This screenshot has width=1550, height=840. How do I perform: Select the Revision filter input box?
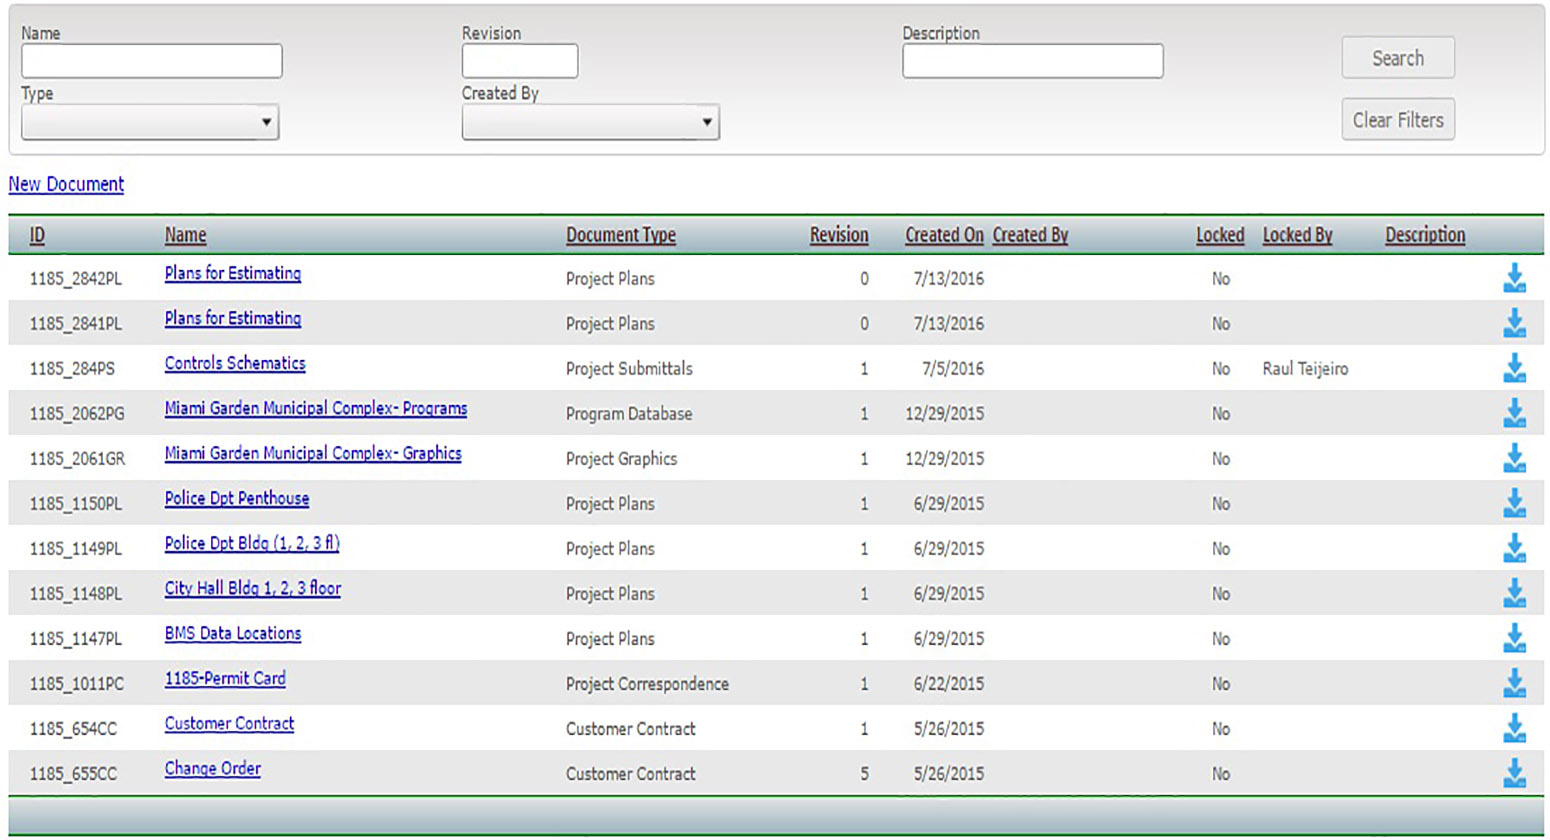point(519,61)
